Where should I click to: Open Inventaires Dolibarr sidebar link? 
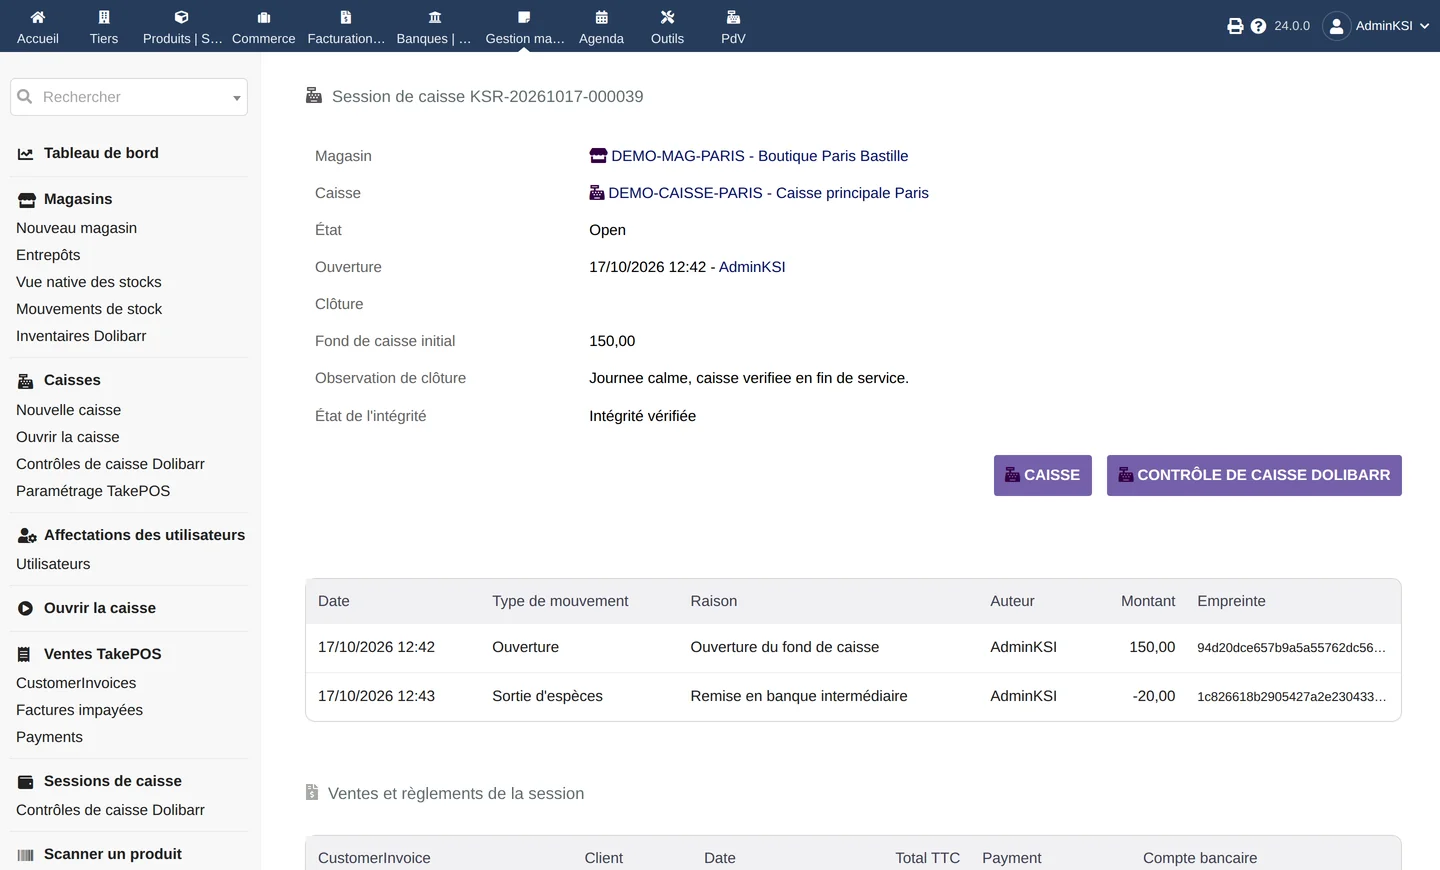[x=81, y=336]
